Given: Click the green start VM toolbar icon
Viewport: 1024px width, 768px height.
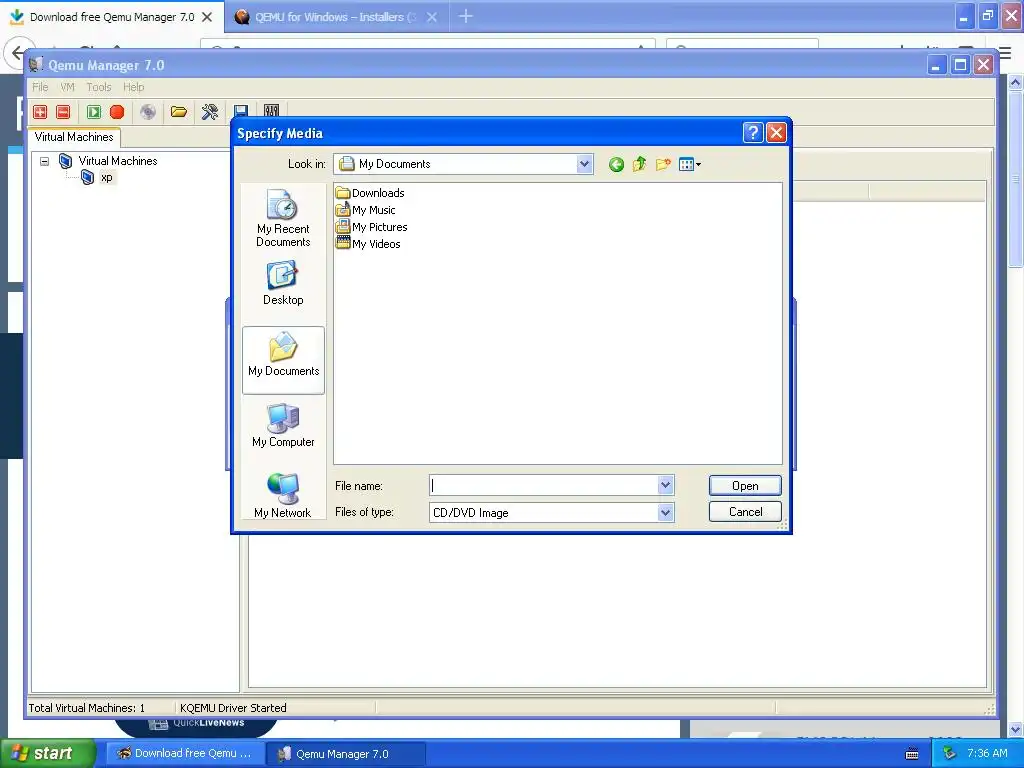Looking at the screenshot, I should pyautogui.click(x=94, y=112).
